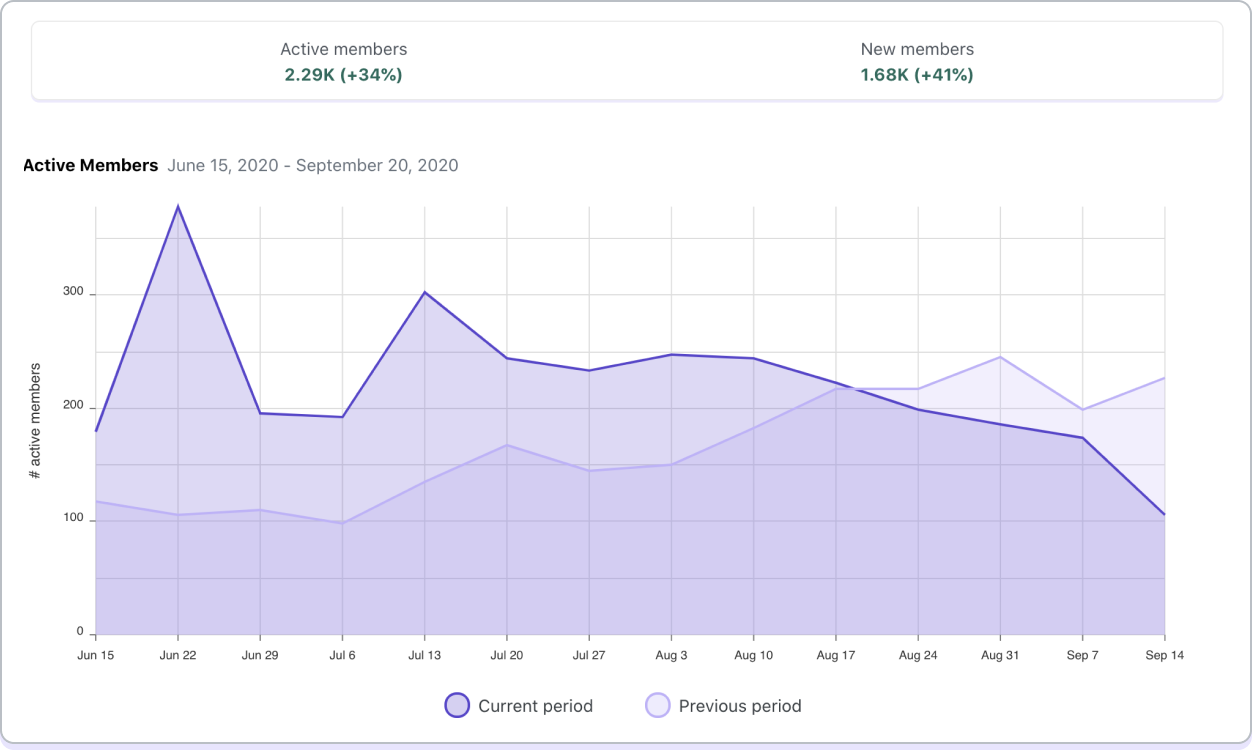Click the Jun 29 x-axis label
Screen dimensions: 1252x750
coord(260,655)
